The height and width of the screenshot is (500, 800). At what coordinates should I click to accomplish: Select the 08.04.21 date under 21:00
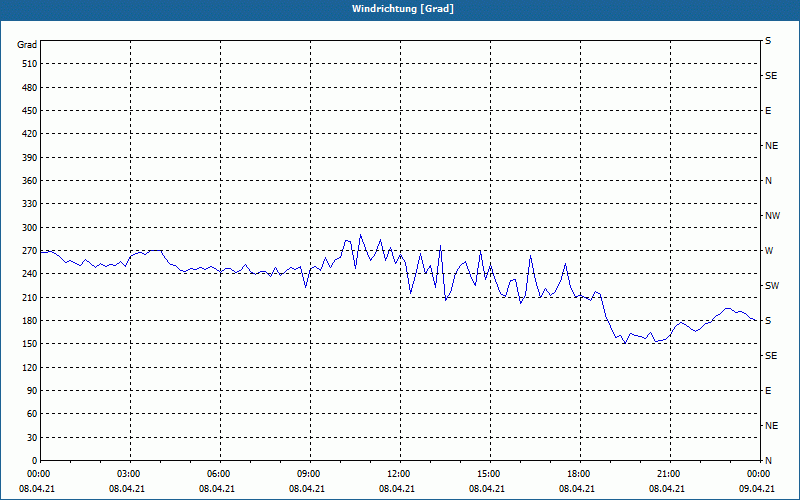pyautogui.click(x=666, y=489)
